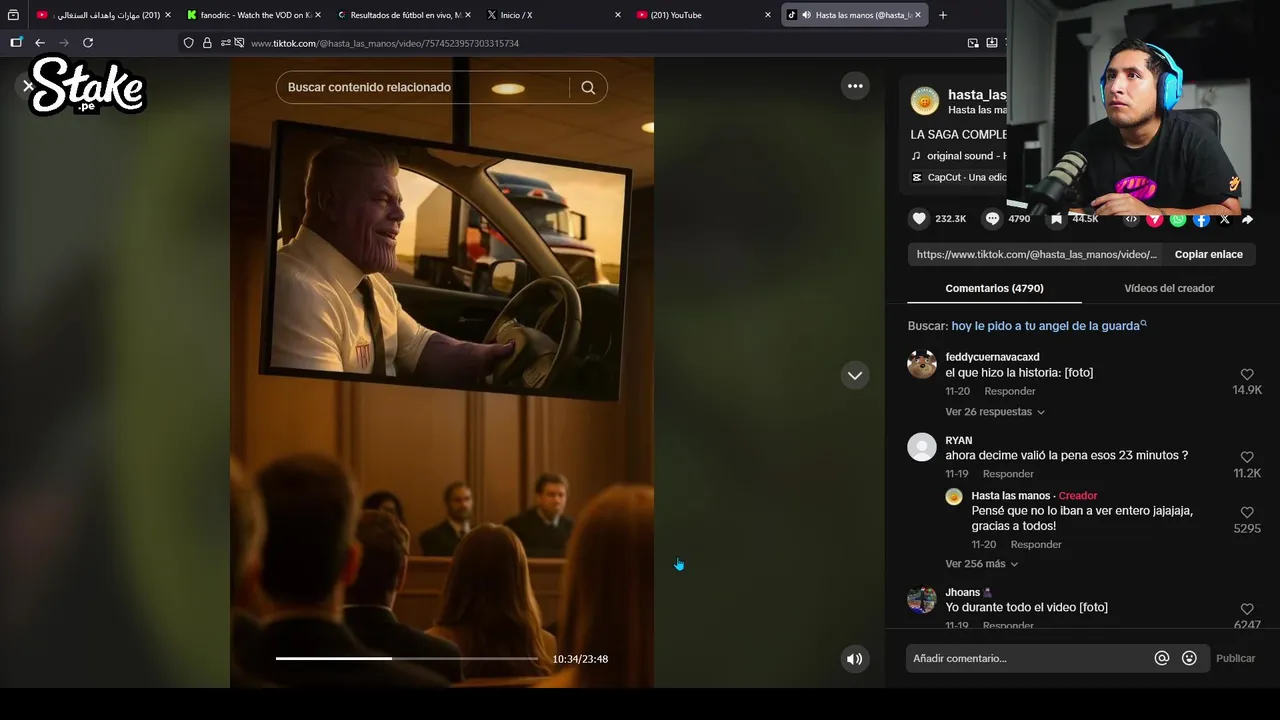This screenshot has height=720, width=1280.
Task: Click the search magnifier icon in video search
Action: point(588,87)
